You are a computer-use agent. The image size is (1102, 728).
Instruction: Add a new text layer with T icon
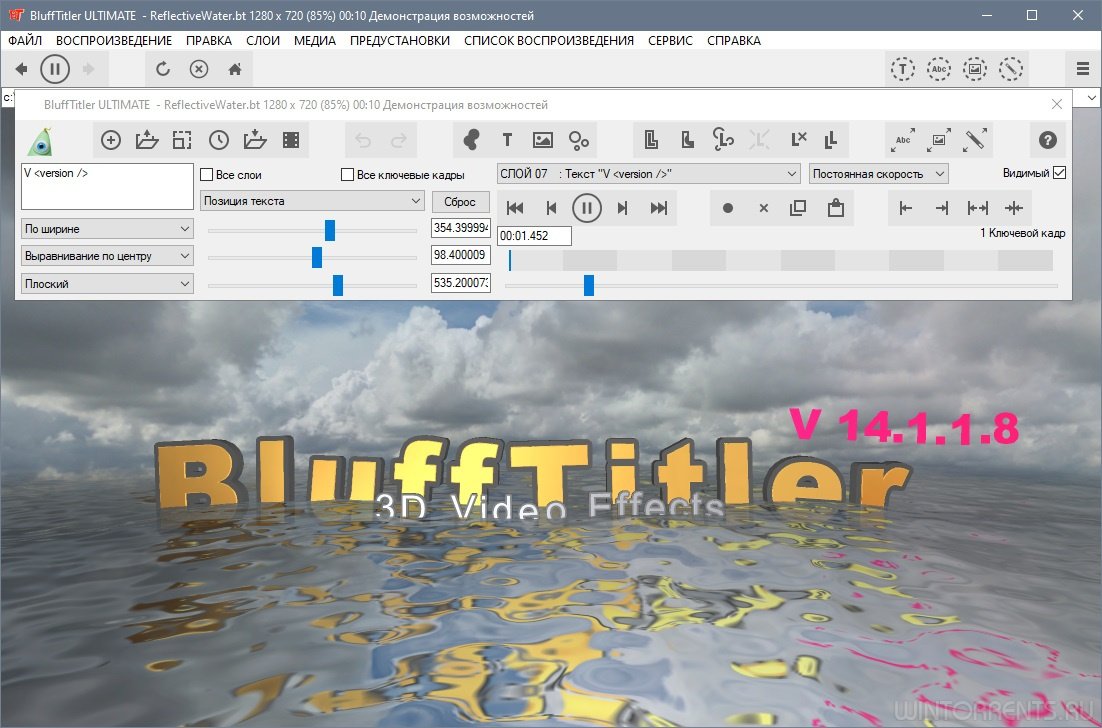507,140
